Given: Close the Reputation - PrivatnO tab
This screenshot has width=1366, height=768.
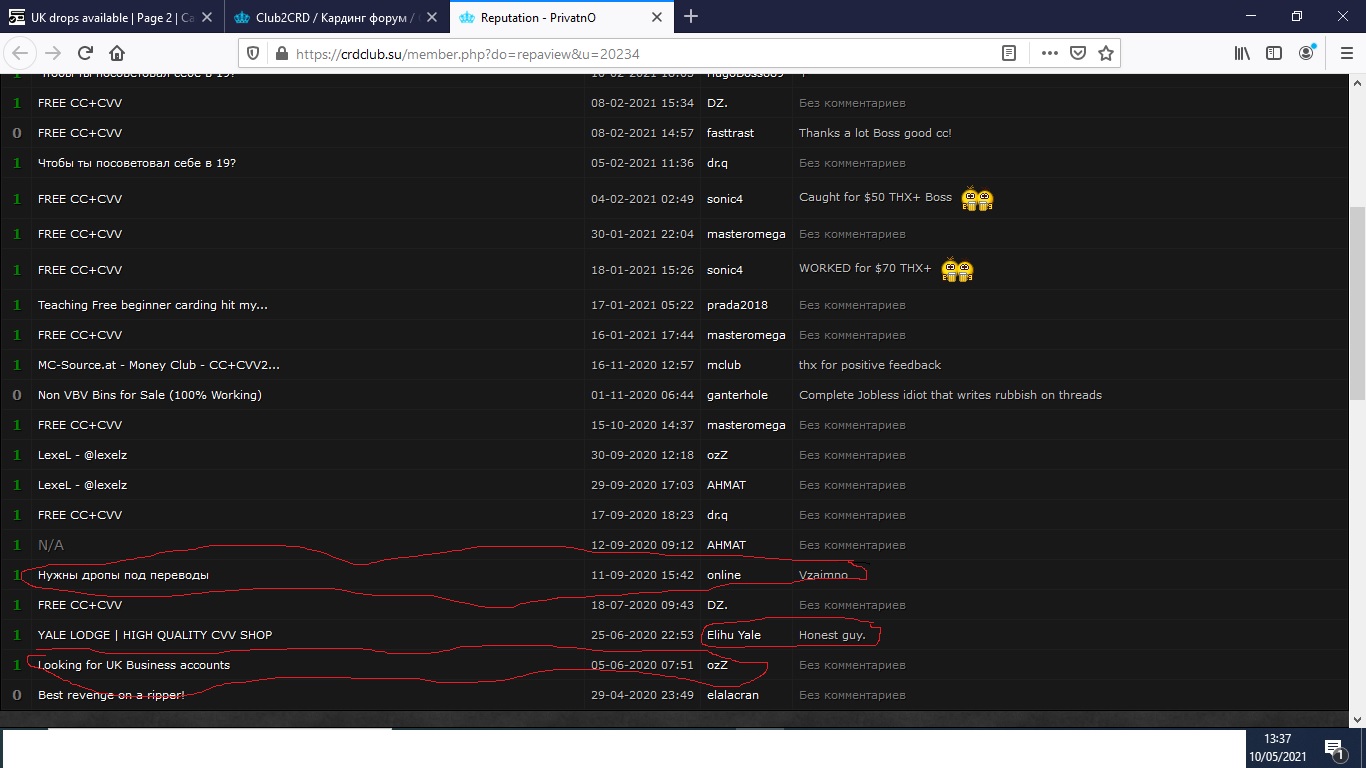Looking at the screenshot, I should (x=657, y=17).
